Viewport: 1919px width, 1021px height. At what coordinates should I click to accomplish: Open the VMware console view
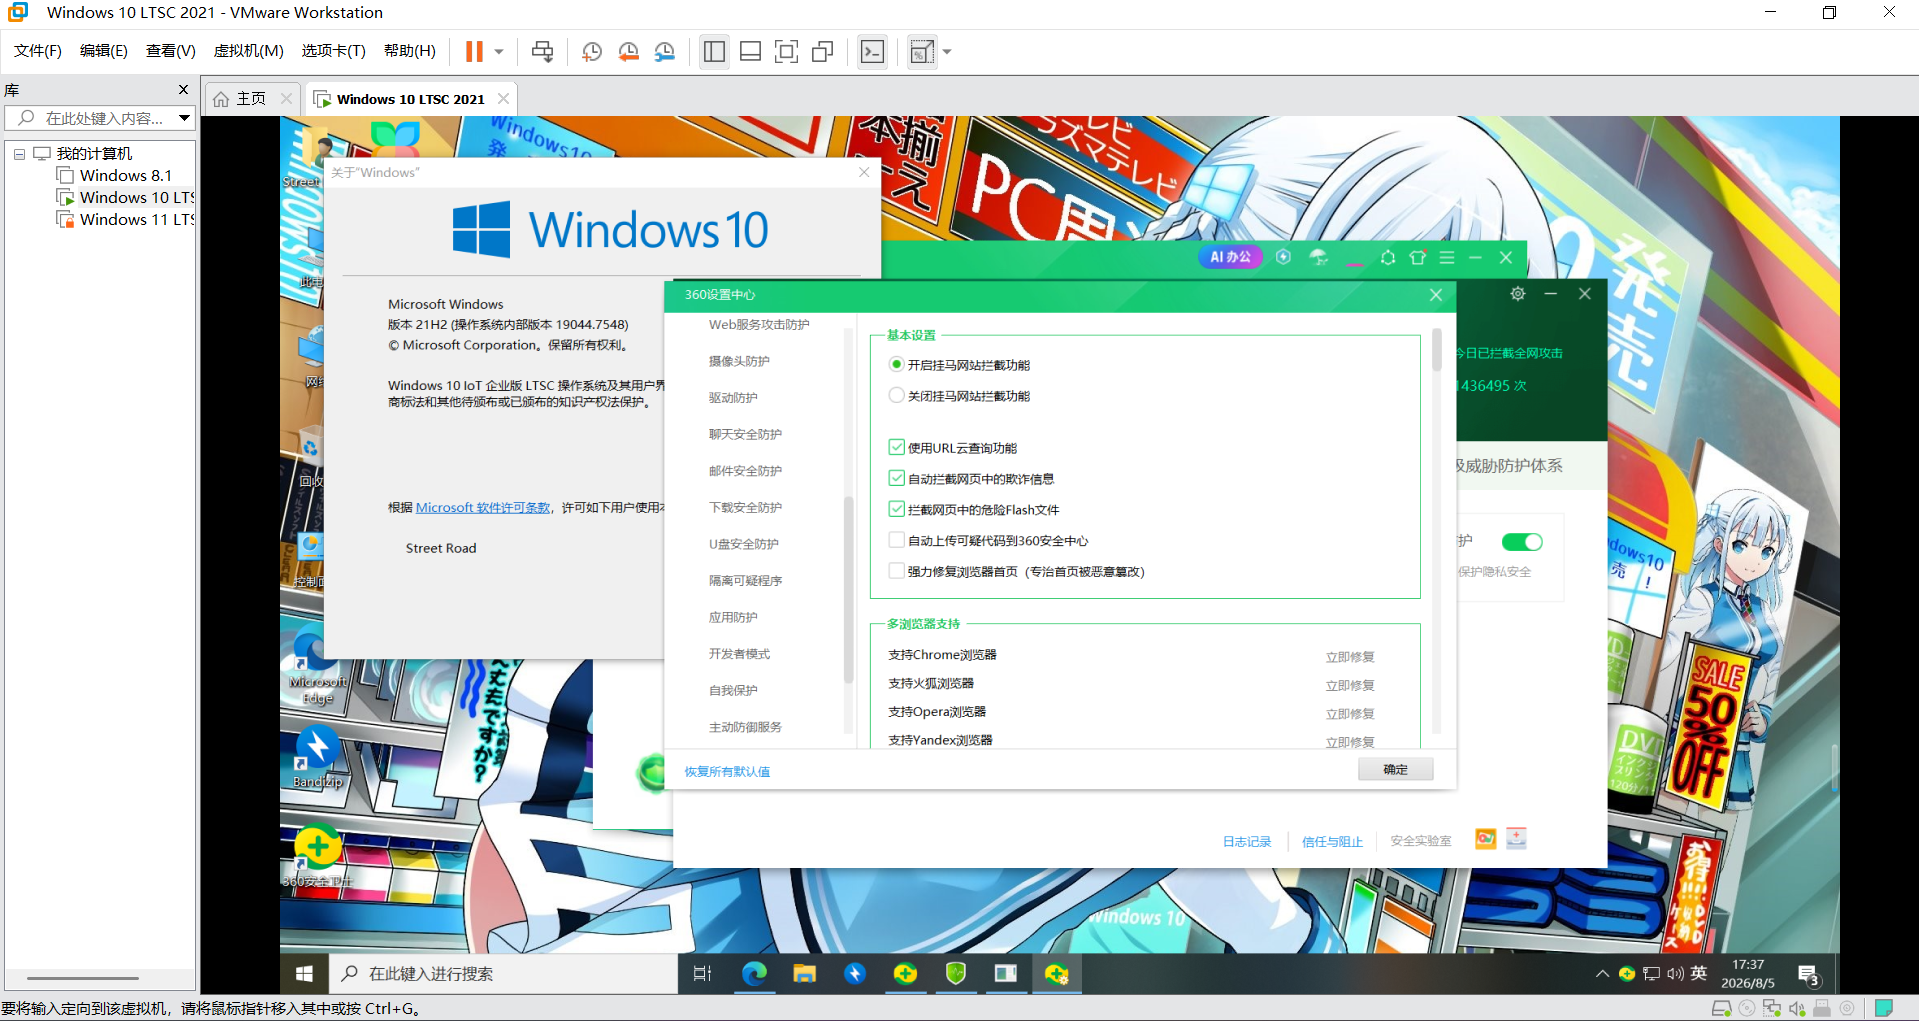873,51
